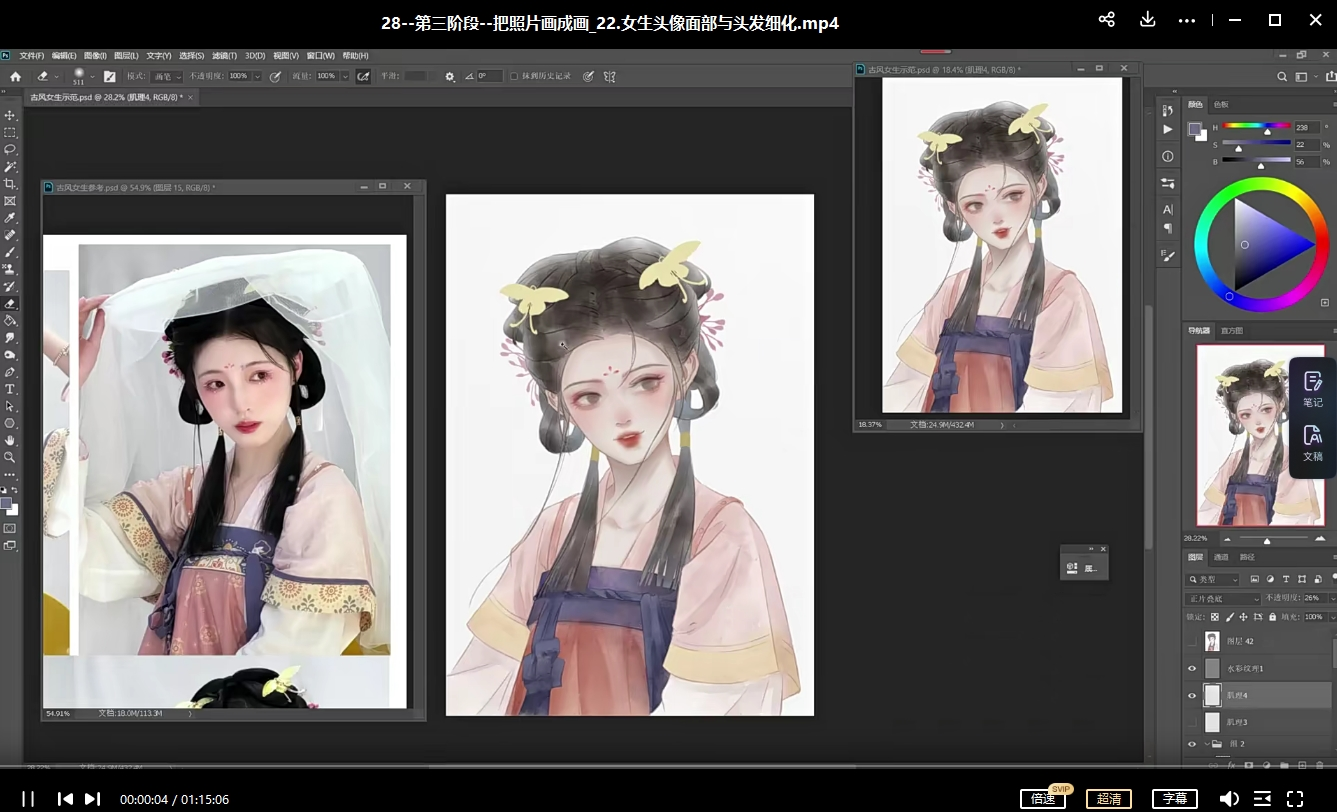Open the Character panel icon
This screenshot has width=1337, height=812.
click(1168, 210)
